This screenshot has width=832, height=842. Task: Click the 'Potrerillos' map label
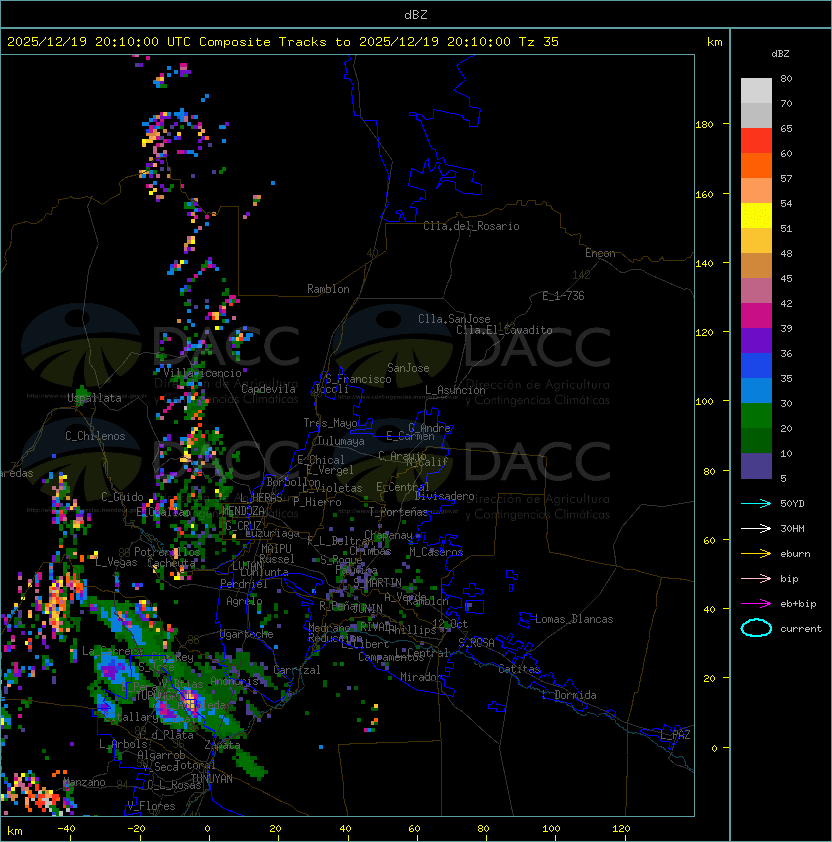(x=167, y=552)
